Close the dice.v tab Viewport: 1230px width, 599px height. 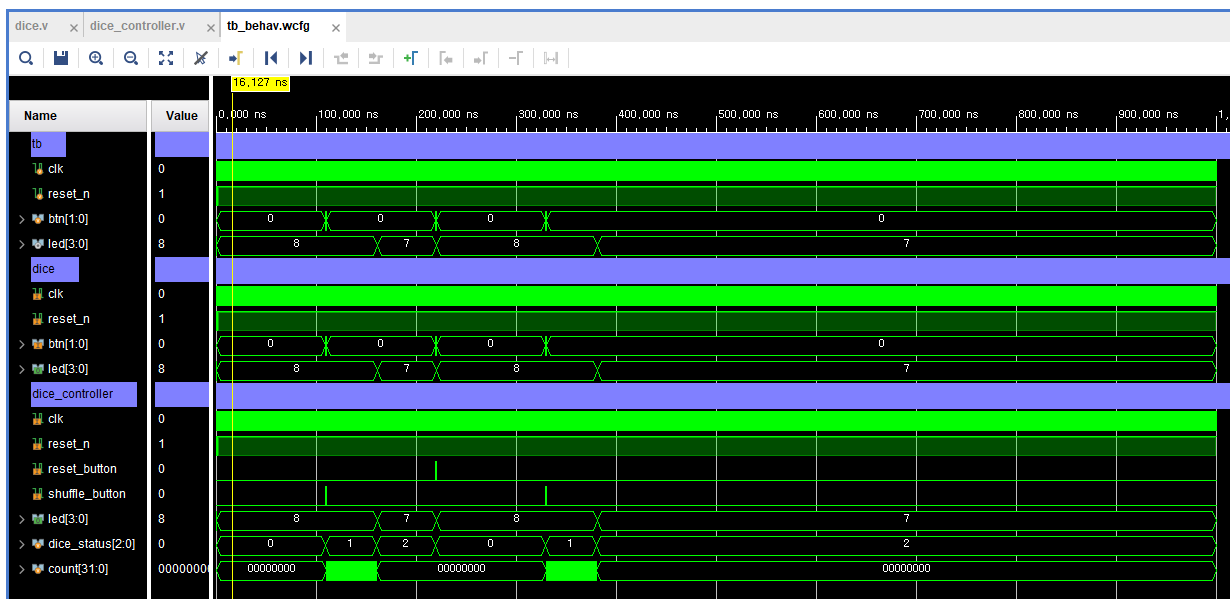pyautogui.click(x=74, y=28)
